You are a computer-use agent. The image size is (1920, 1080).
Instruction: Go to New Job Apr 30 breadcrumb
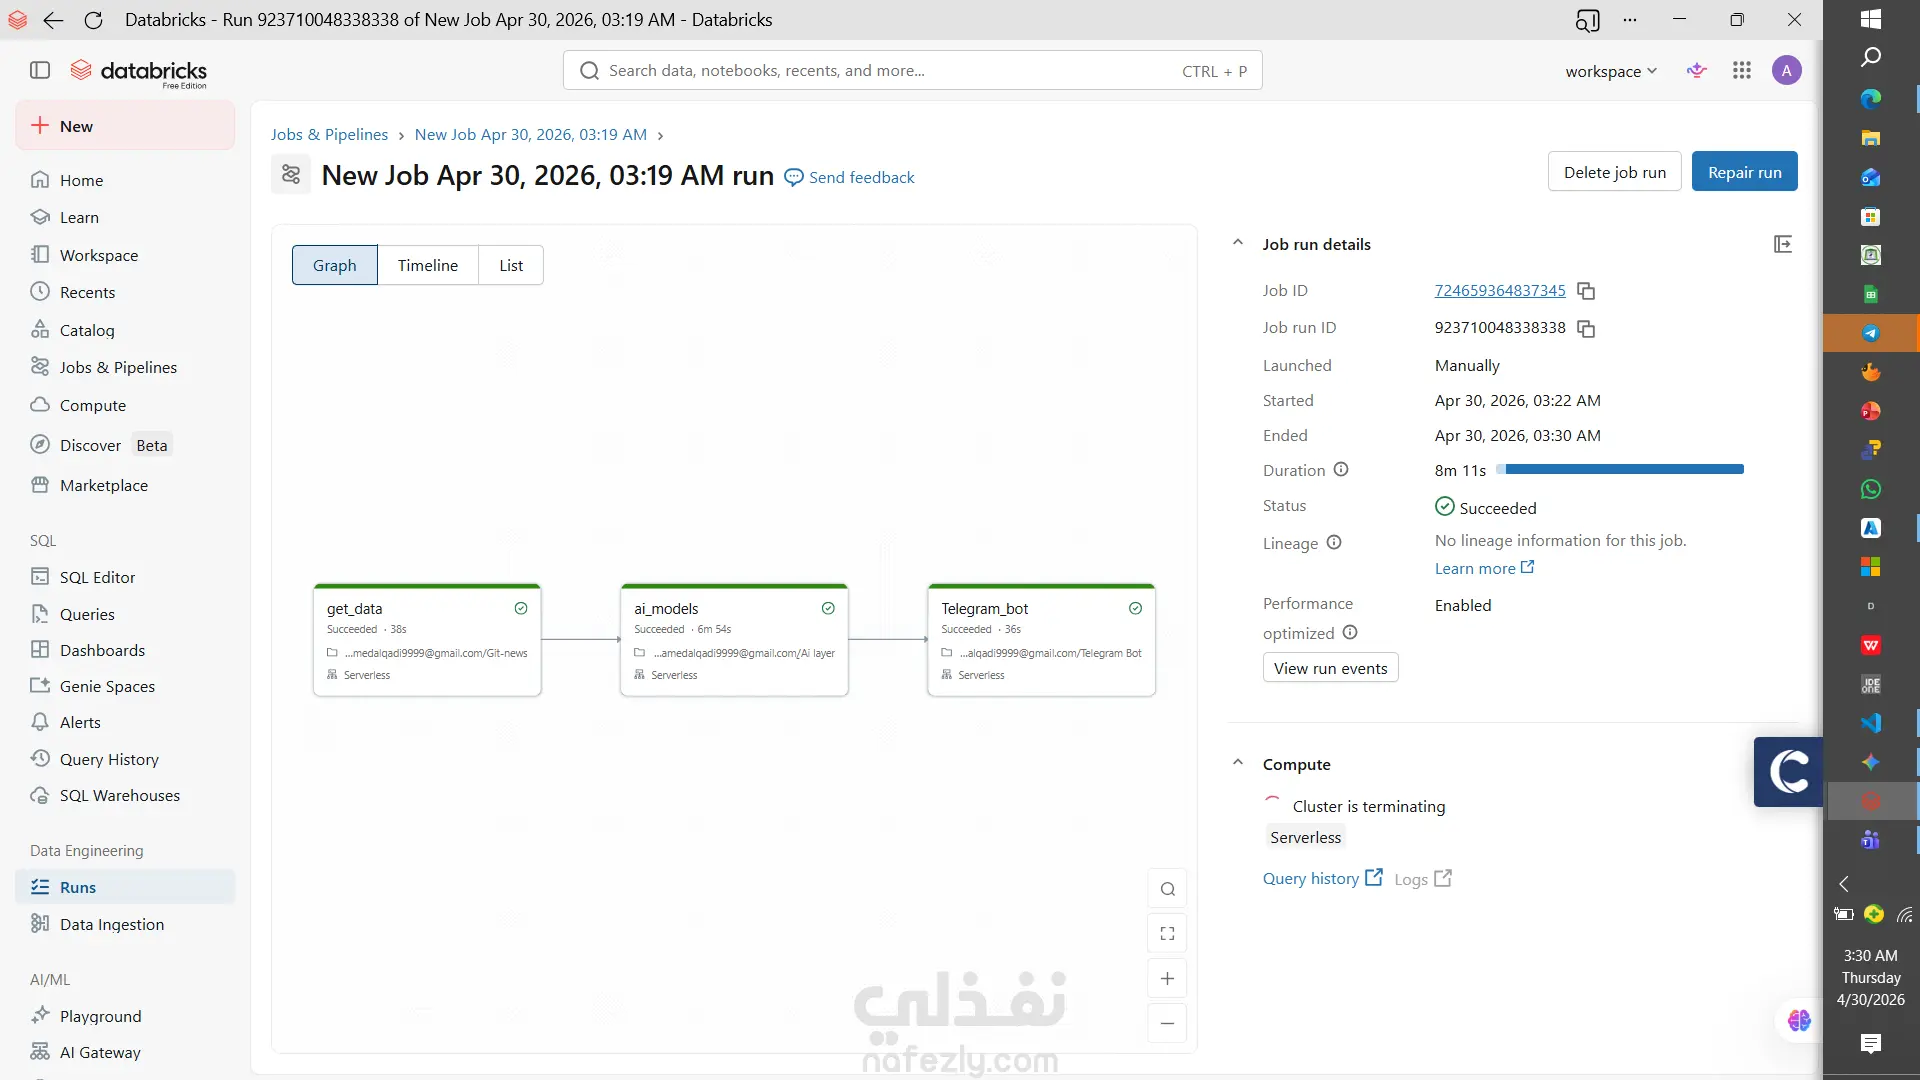tap(530, 134)
